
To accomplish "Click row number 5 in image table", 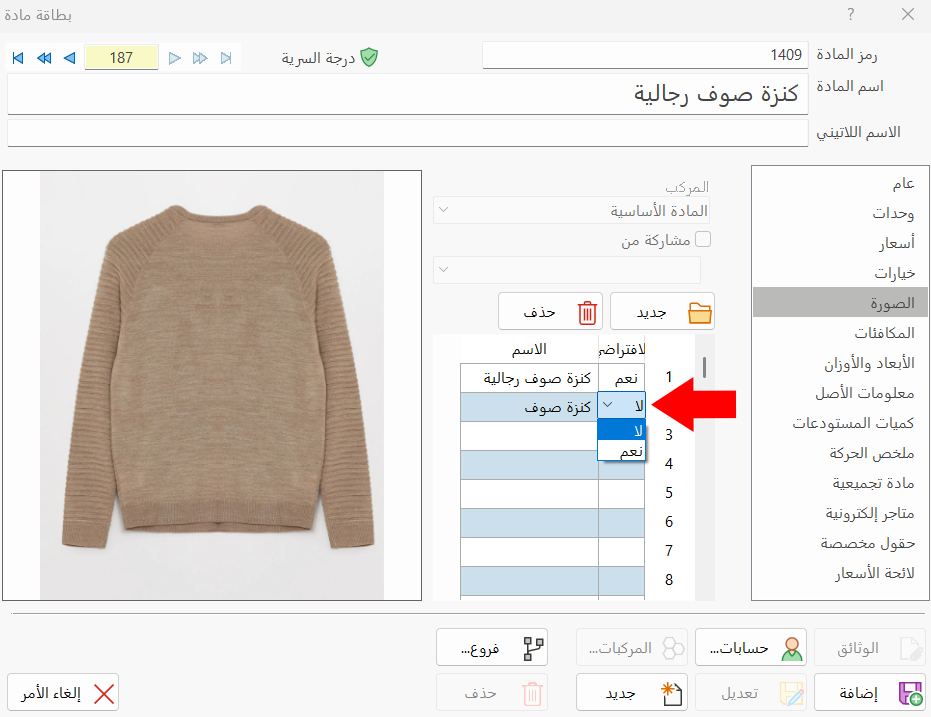I will point(669,493).
